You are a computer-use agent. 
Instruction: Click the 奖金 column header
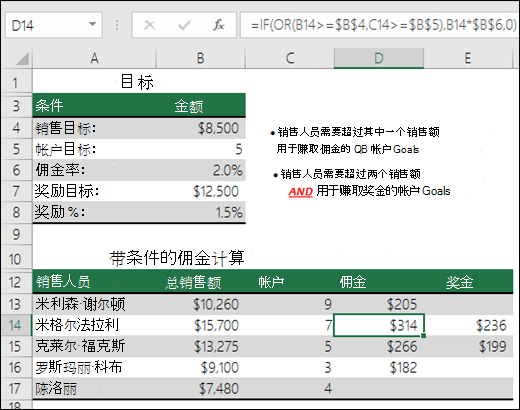pyautogui.click(x=468, y=282)
